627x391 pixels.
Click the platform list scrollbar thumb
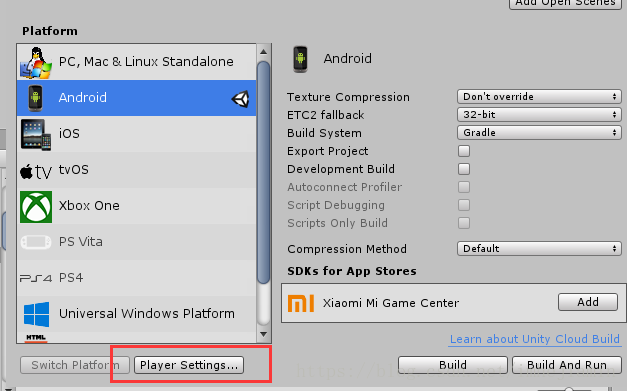[264, 173]
